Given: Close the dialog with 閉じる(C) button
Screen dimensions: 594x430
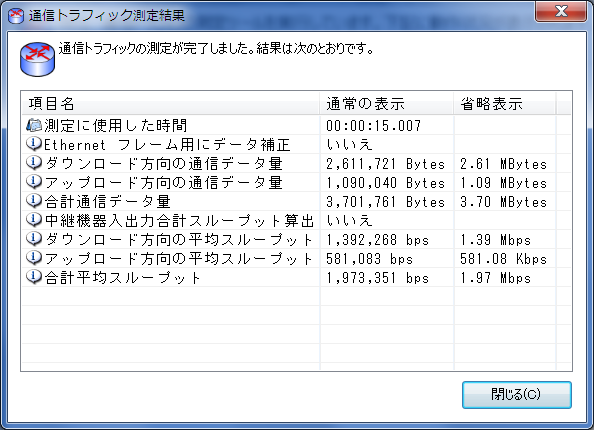Looking at the screenshot, I should tap(517, 395).
